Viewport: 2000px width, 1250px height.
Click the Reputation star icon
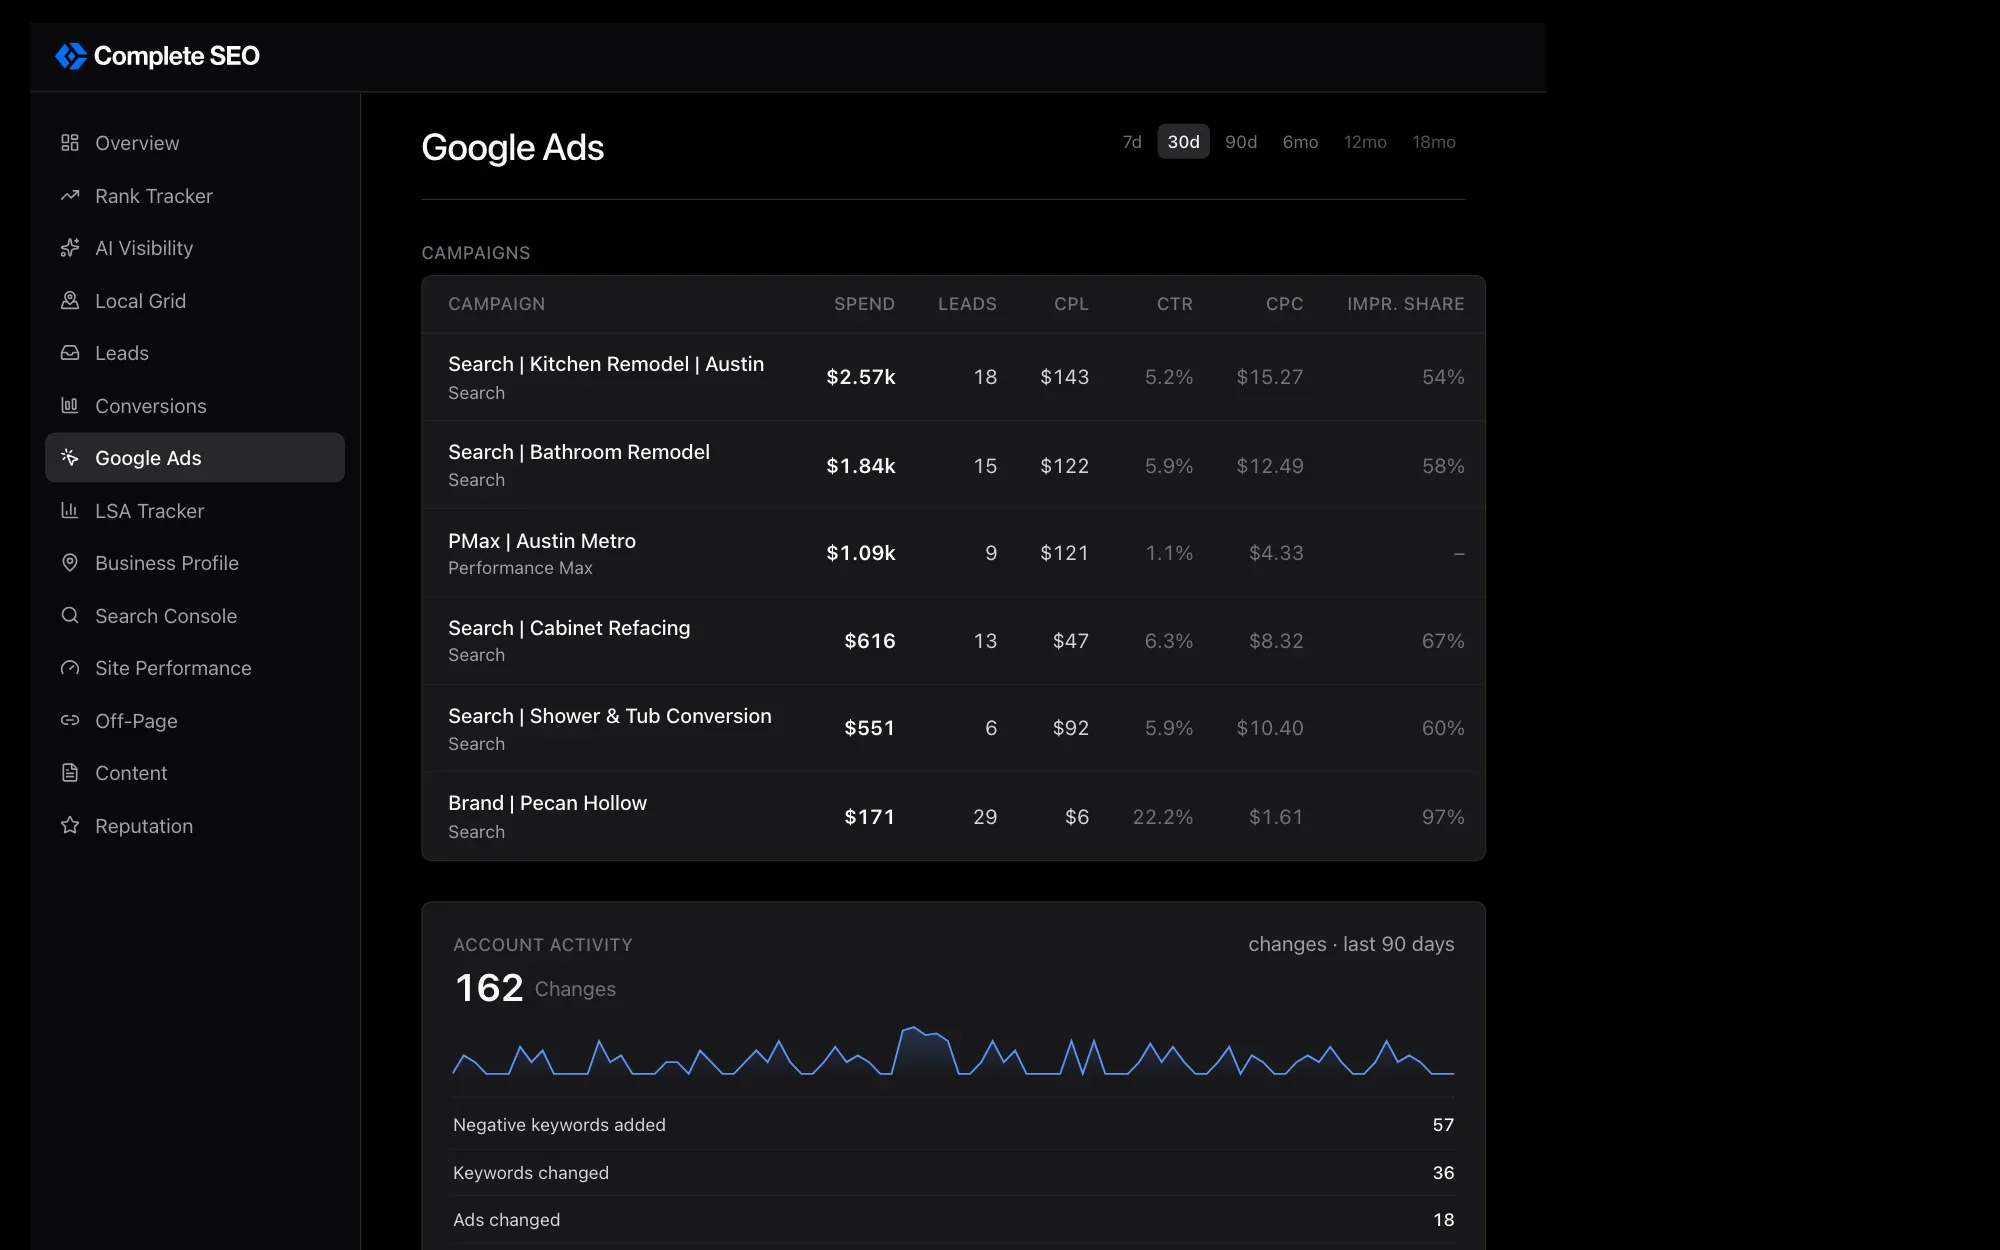tap(70, 826)
